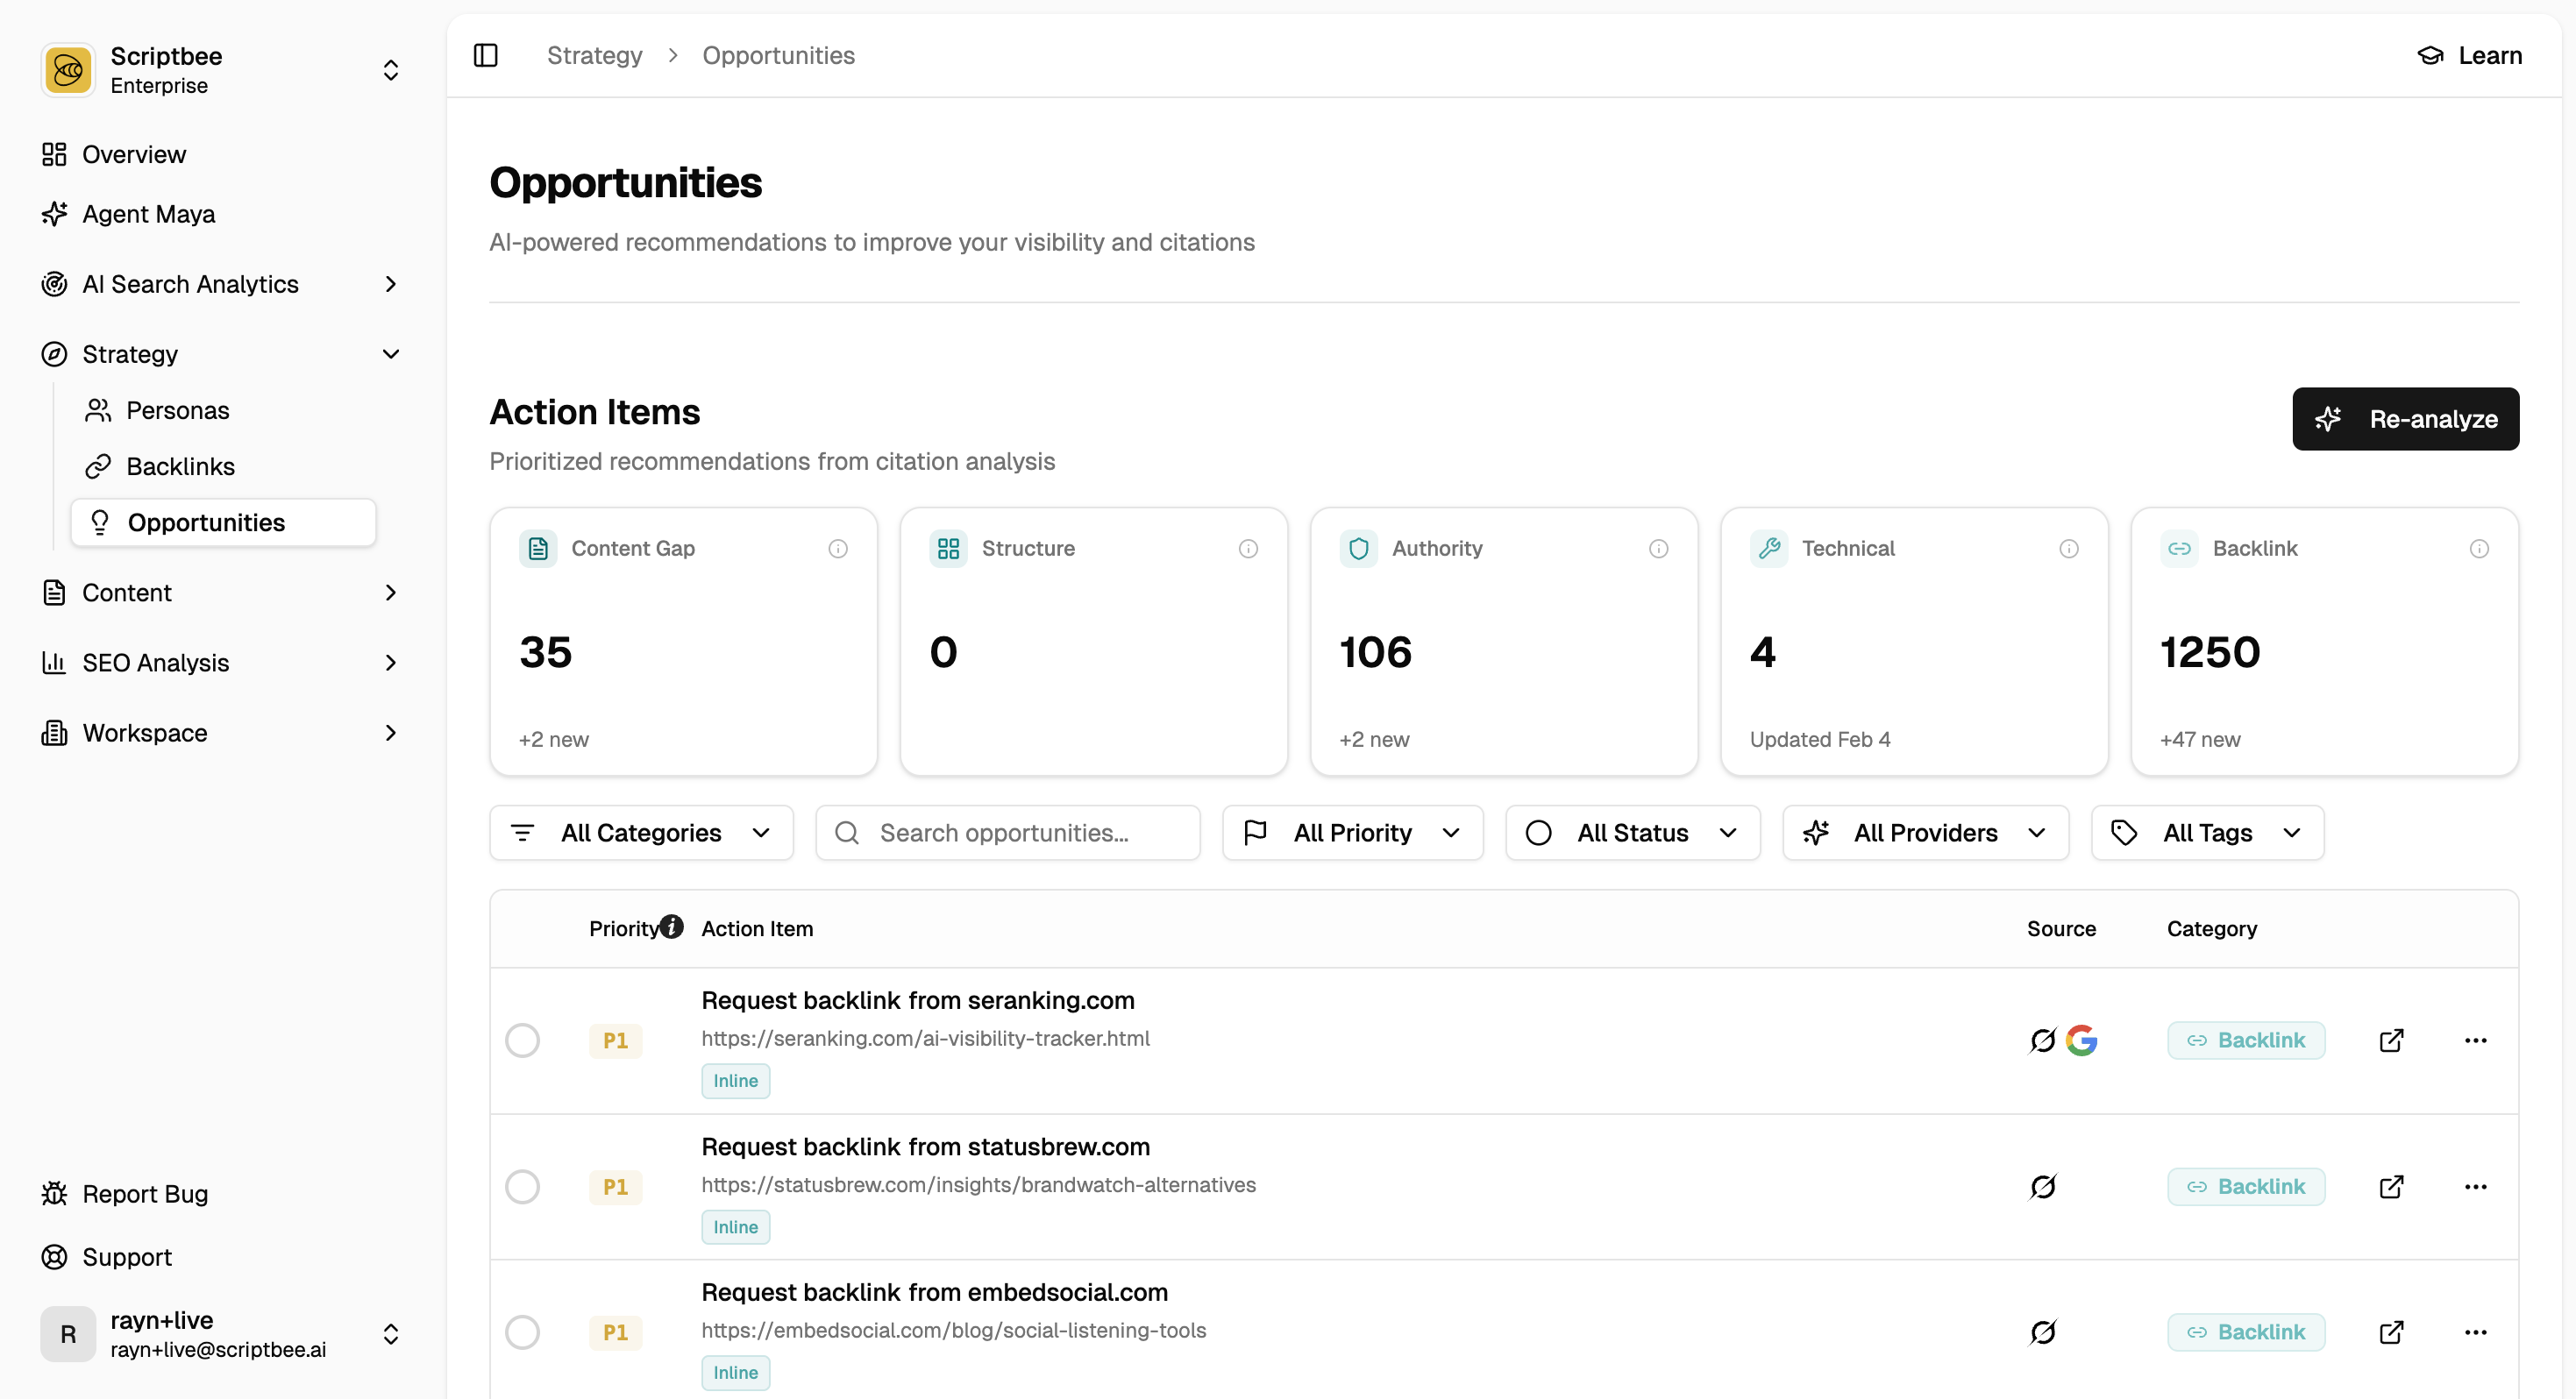2576x1399 pixels.
Task: Go to Personas page
Action: [177, 410]
